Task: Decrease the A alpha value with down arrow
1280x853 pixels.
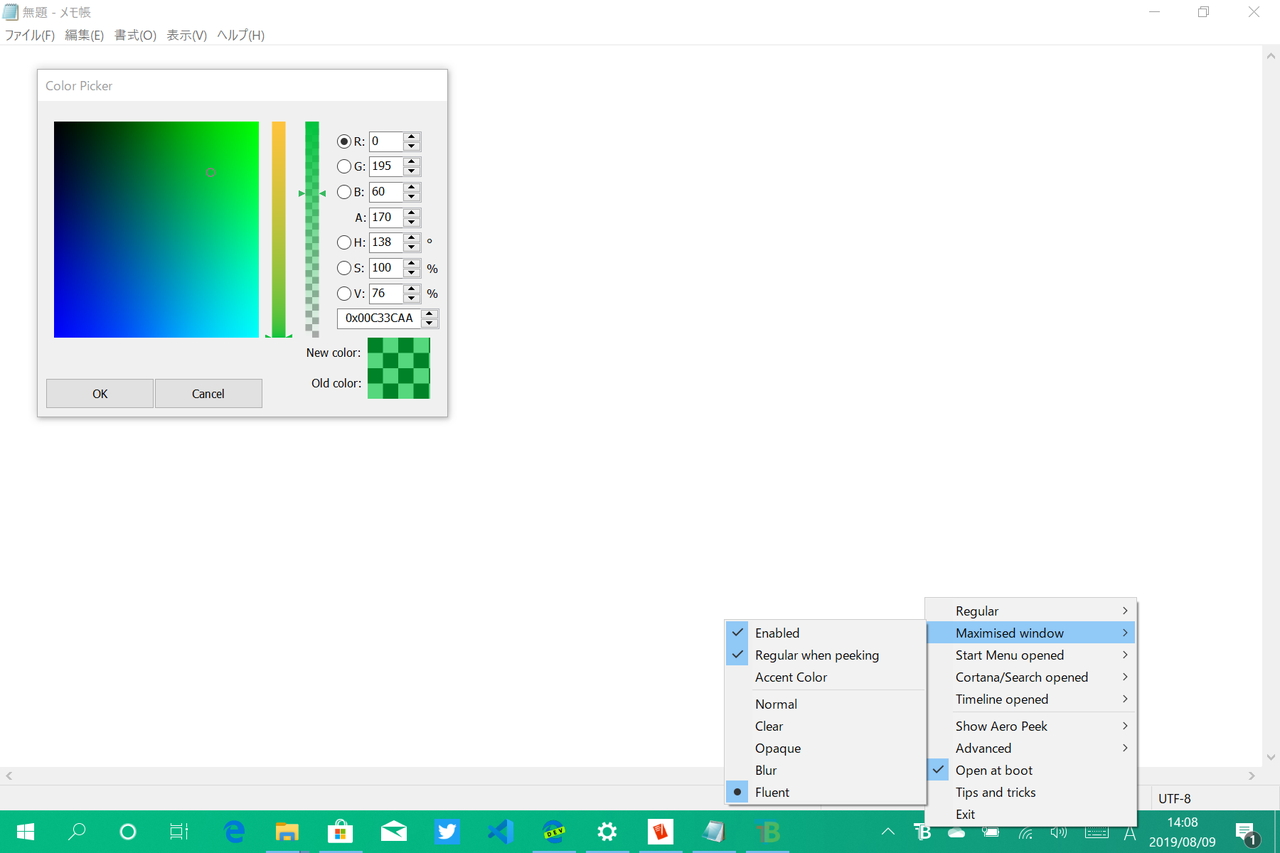Action: pyautogui.click(x=411, y=222)
